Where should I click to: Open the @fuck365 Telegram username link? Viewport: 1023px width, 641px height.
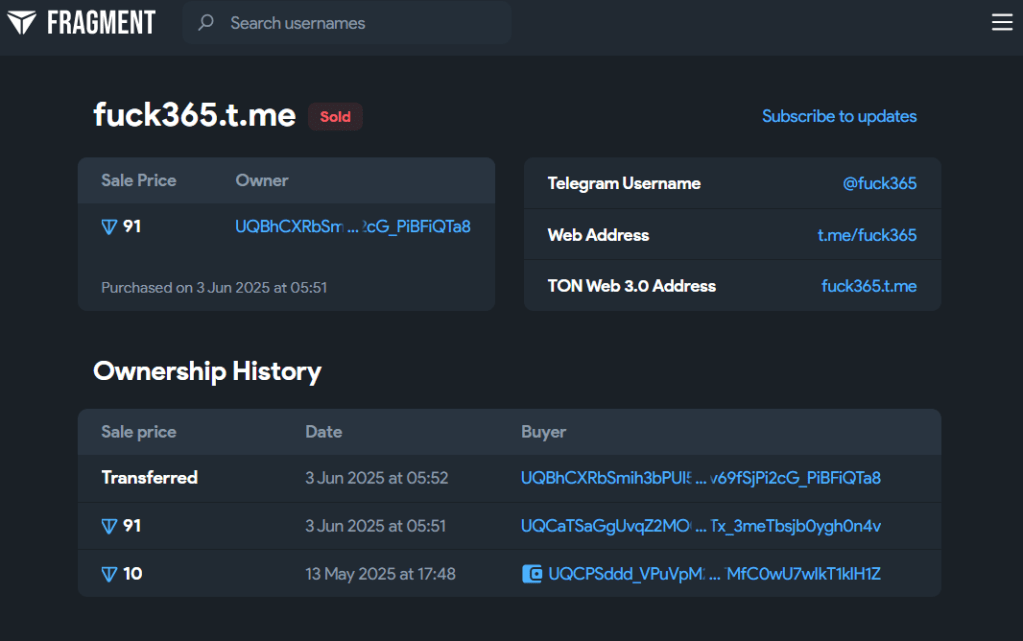coord(879,183)
